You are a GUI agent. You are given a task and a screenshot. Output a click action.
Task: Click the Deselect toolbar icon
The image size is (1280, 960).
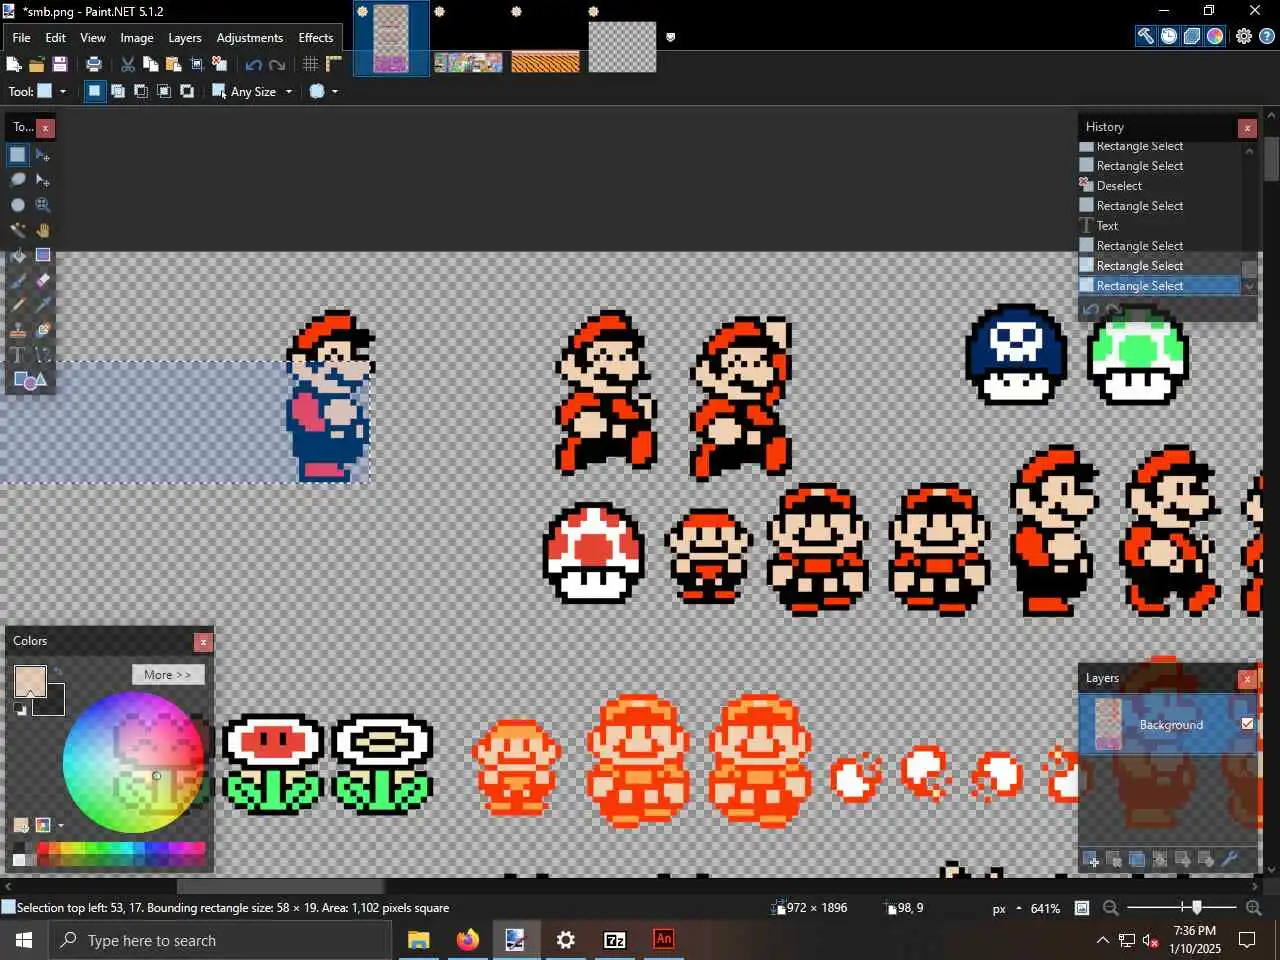(220, 64)
